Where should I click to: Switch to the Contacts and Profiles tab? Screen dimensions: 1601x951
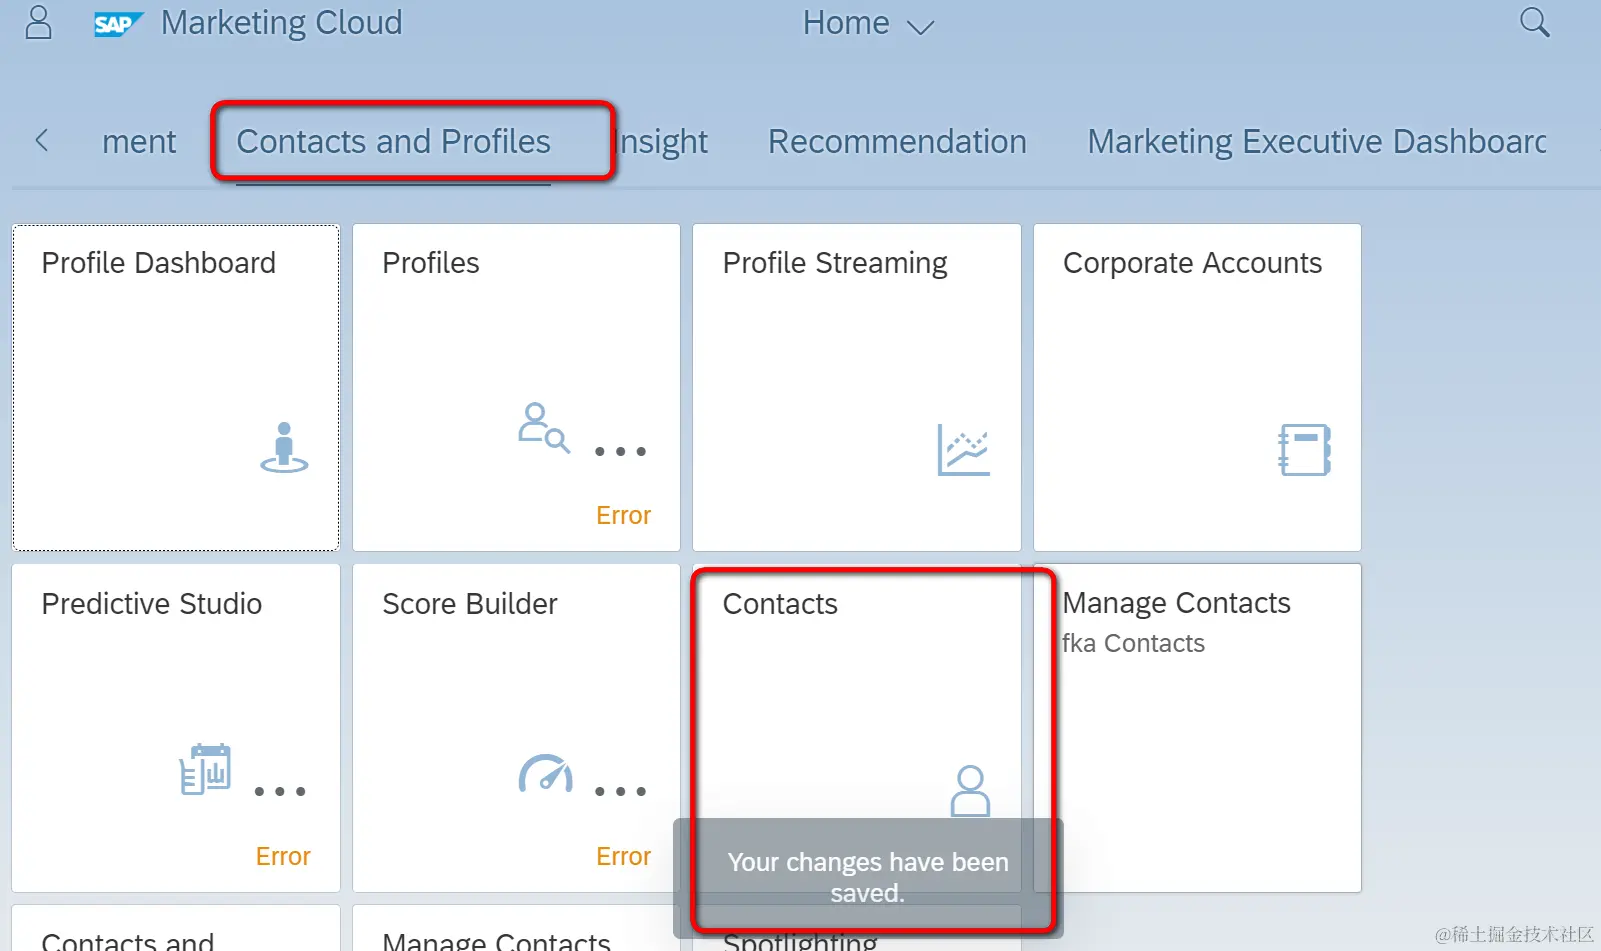[x=393, y=142]
